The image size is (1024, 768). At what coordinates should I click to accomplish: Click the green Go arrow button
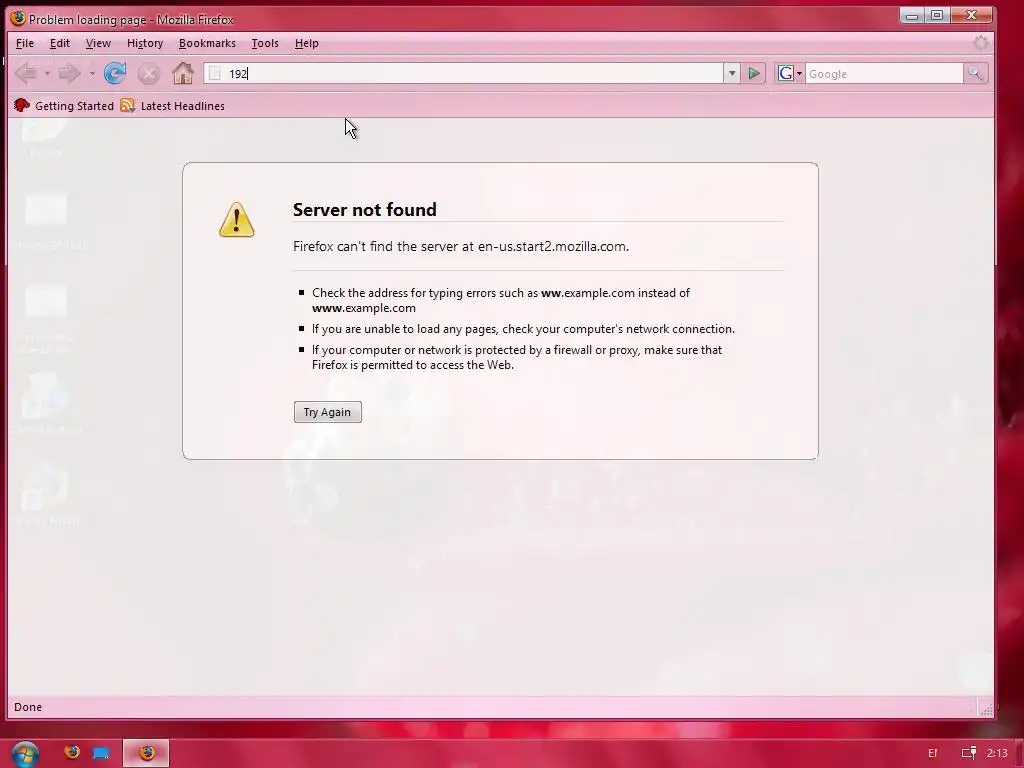pos(754,74)
